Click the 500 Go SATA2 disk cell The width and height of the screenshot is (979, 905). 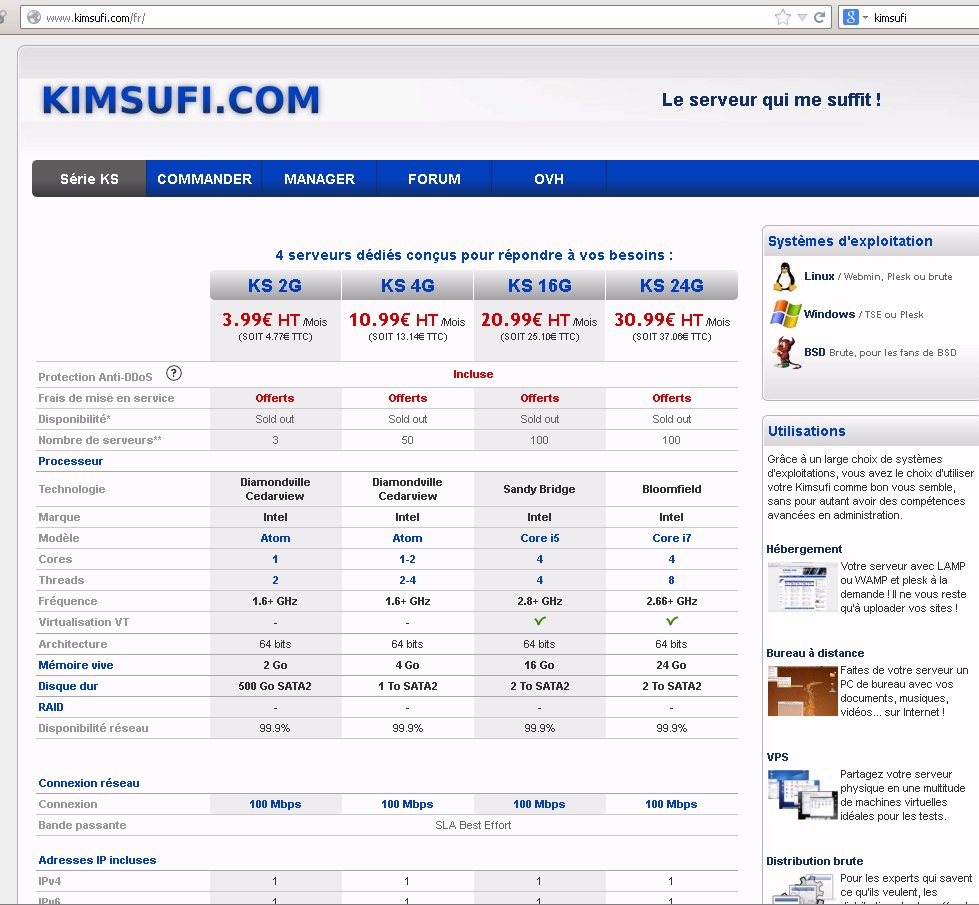click(275, 686)
